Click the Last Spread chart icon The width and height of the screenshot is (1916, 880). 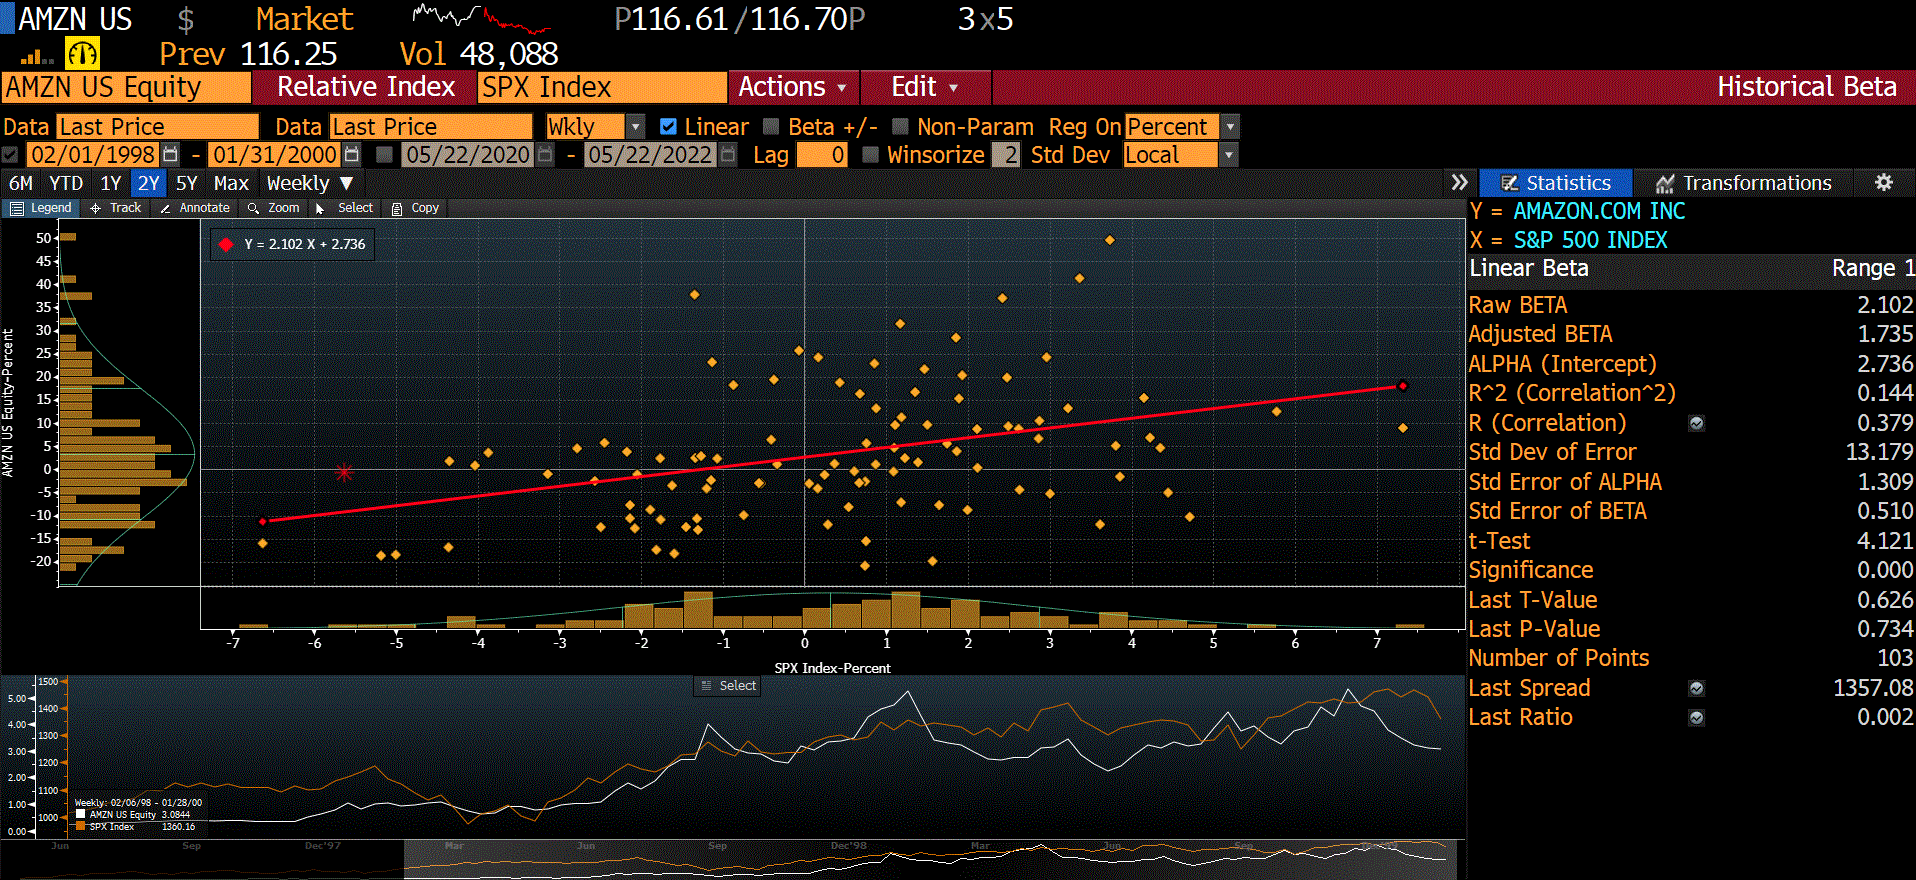(1697, 688)
